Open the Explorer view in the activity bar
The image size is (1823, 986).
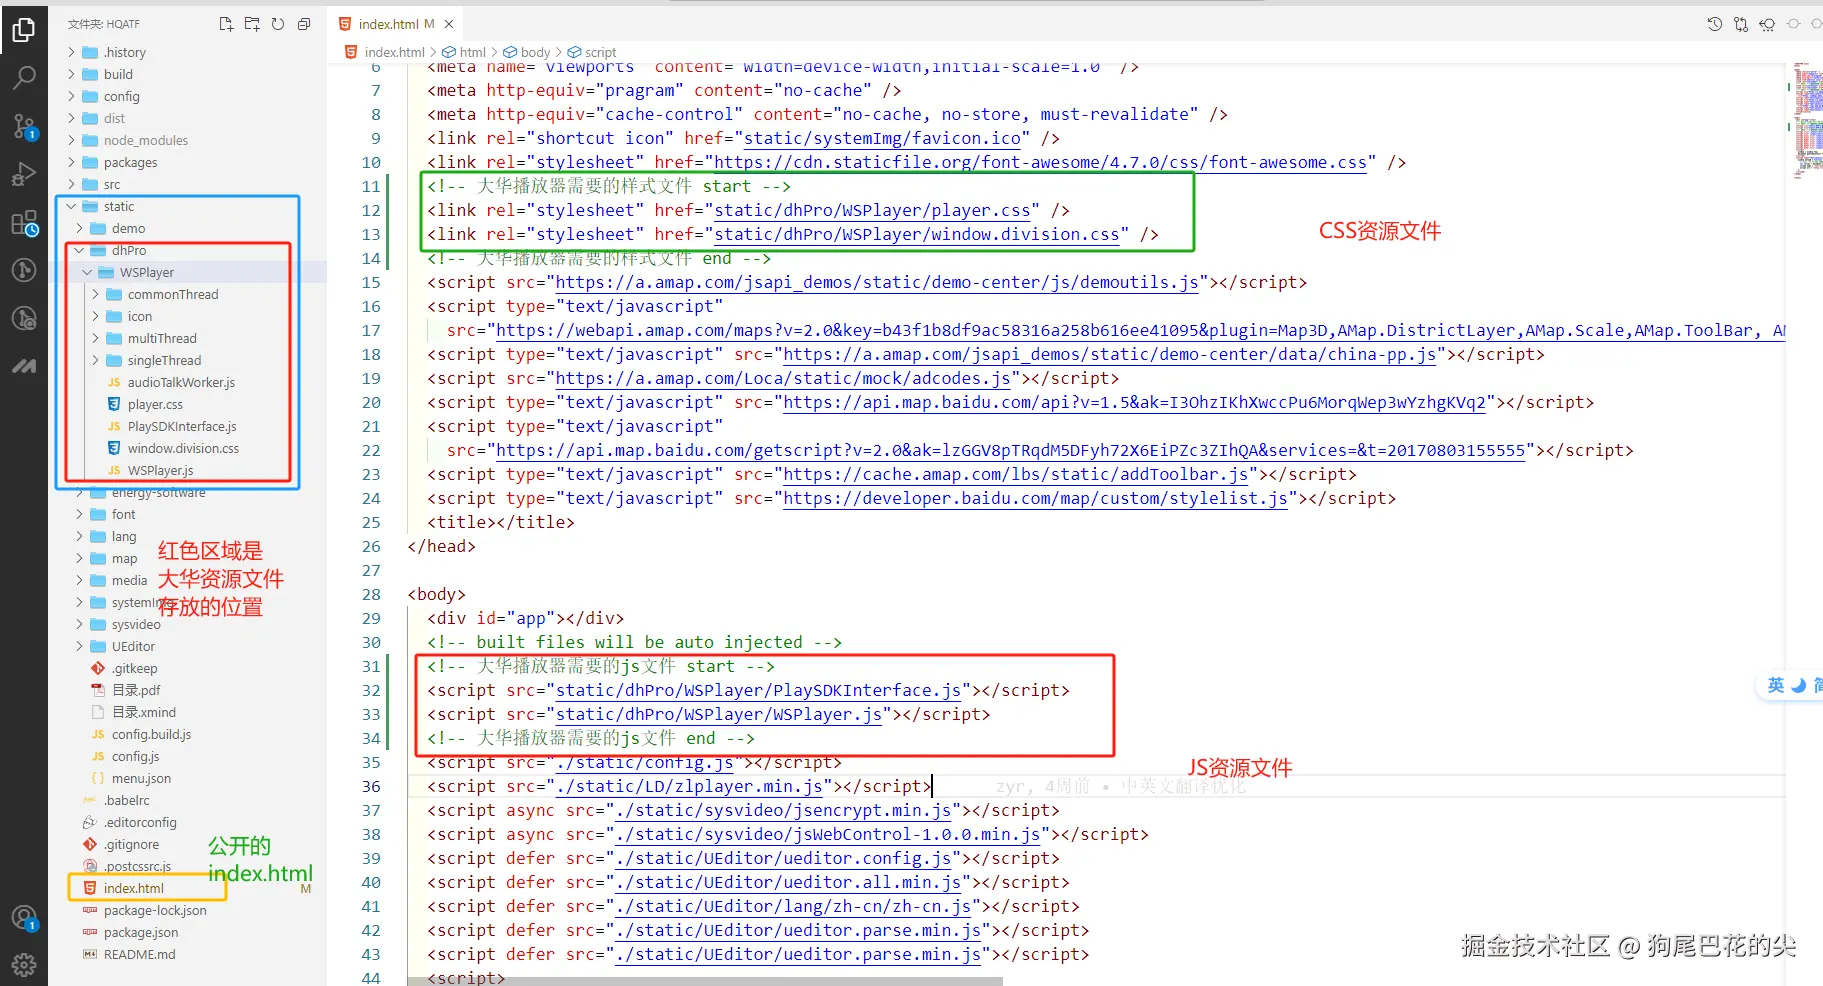[24, 30]
